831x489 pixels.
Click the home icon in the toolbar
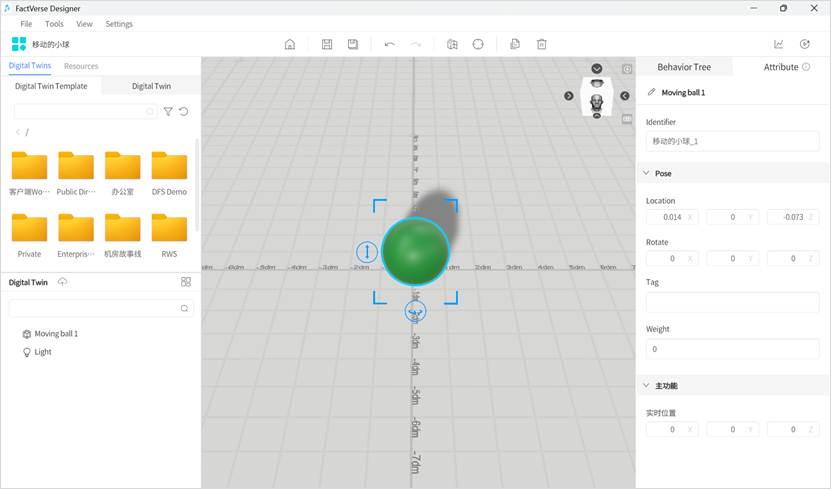[290, 45]
